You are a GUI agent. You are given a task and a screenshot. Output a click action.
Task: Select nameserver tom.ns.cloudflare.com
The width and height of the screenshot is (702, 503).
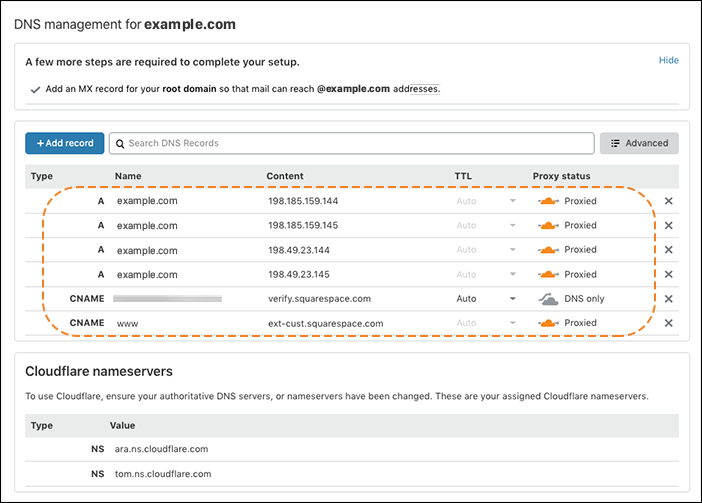coord(163,474)
